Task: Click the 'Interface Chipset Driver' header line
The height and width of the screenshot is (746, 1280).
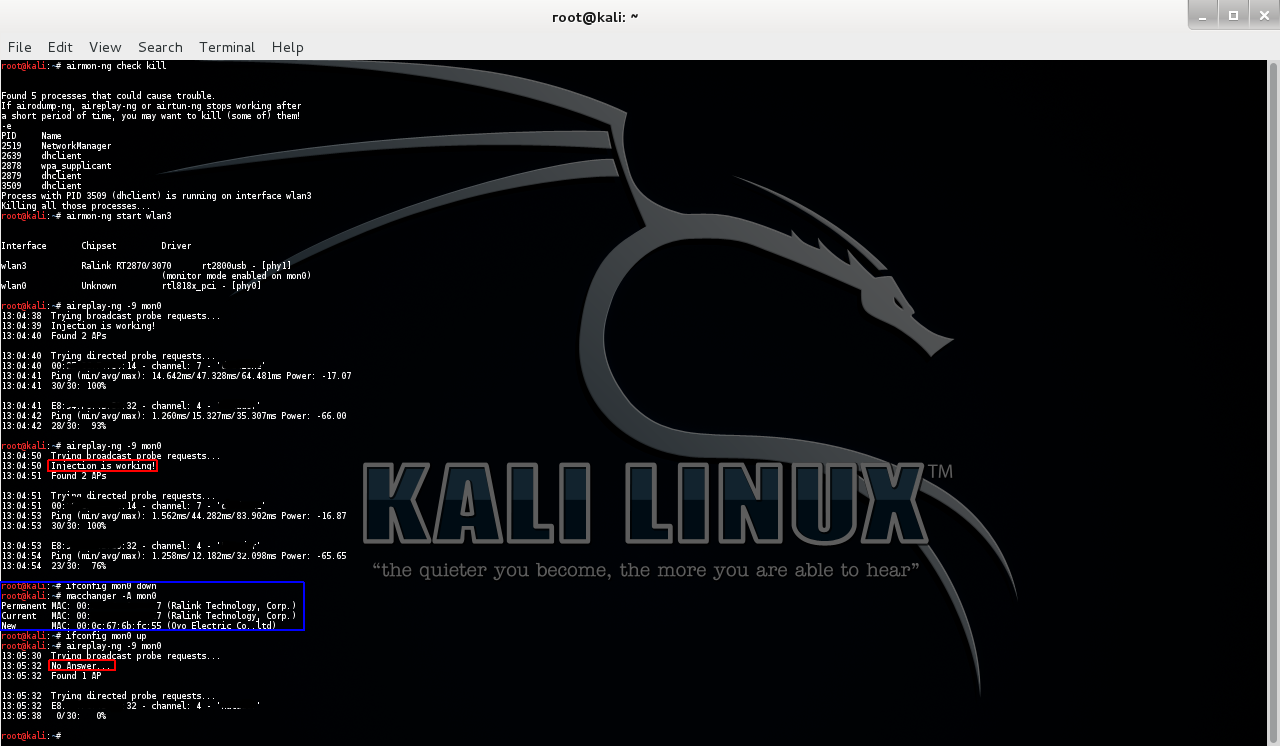Action: pyautogui.click(x=97, y=246)
